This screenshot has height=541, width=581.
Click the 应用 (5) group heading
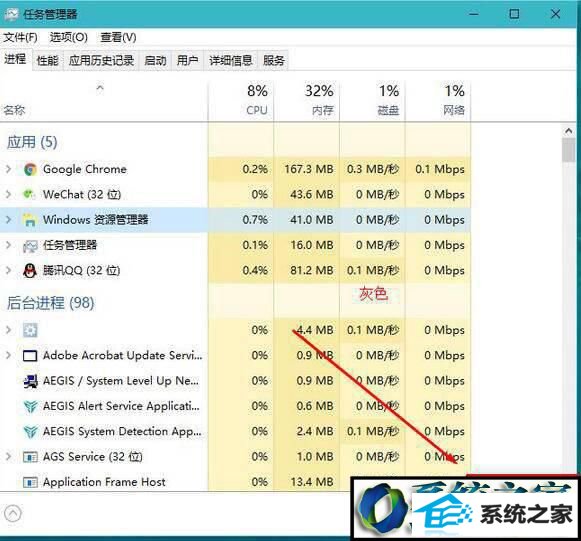(32, 142)
